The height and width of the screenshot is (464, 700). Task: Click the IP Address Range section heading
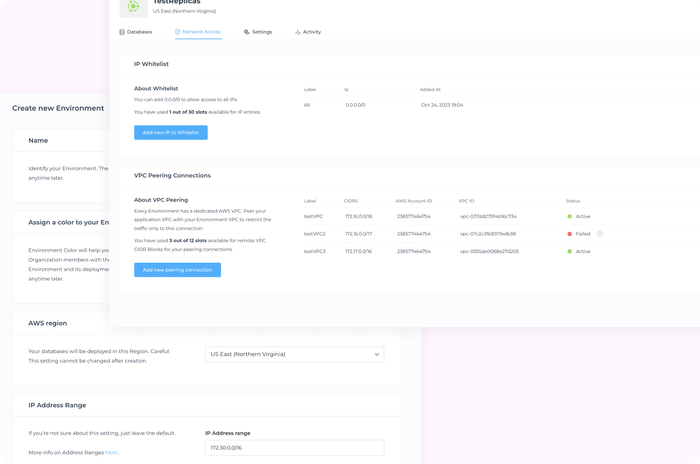[x=57, y=405]
